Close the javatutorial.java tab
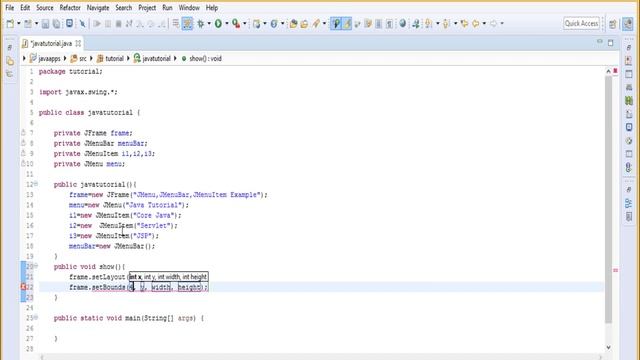Screen dimensions: 640x360 point(78,43)
